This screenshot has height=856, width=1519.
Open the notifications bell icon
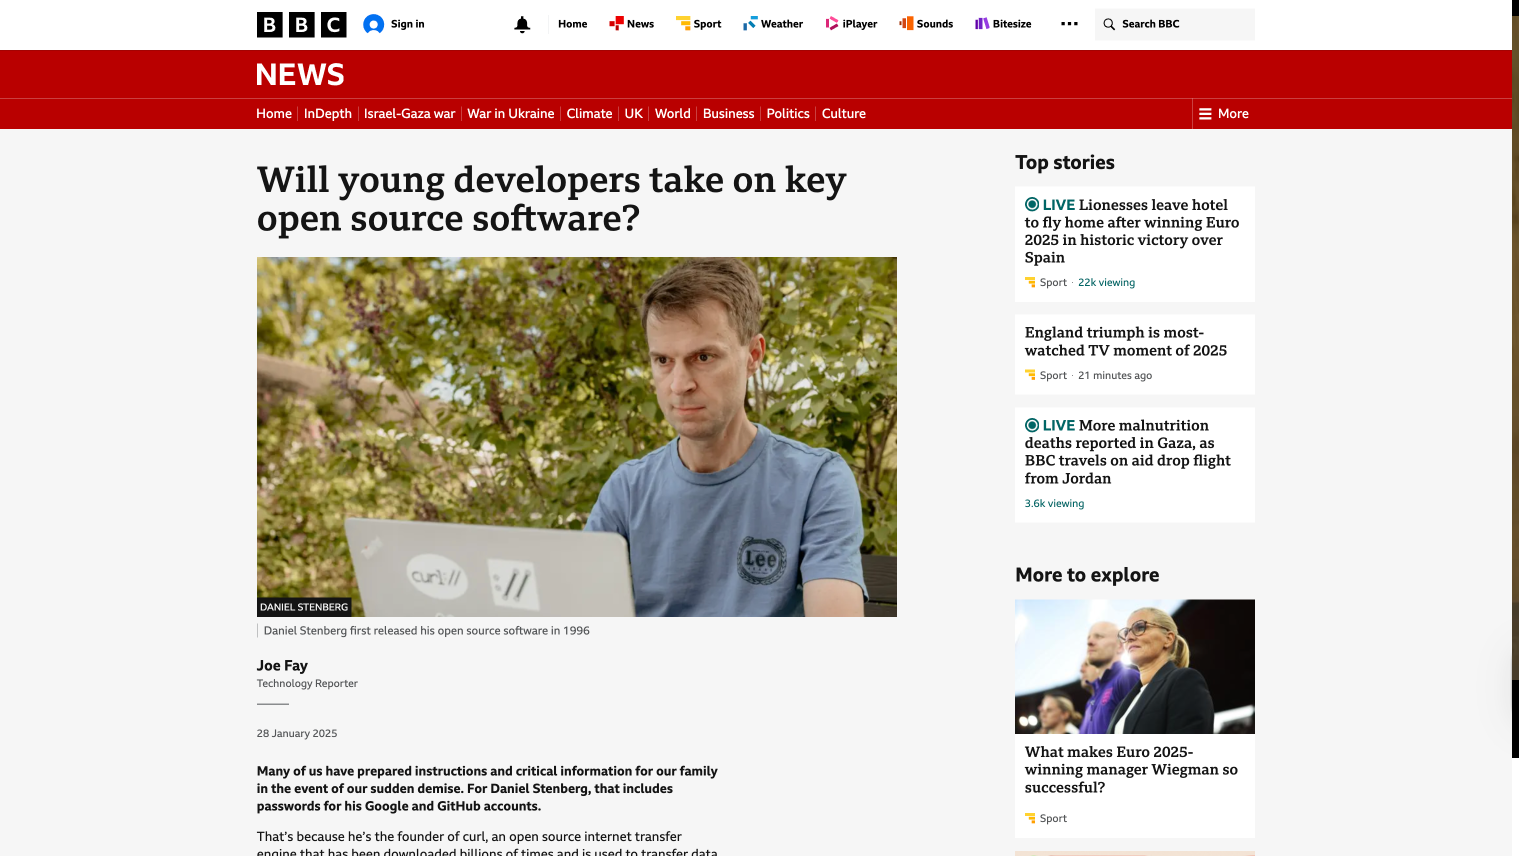(x=522, y=24)
